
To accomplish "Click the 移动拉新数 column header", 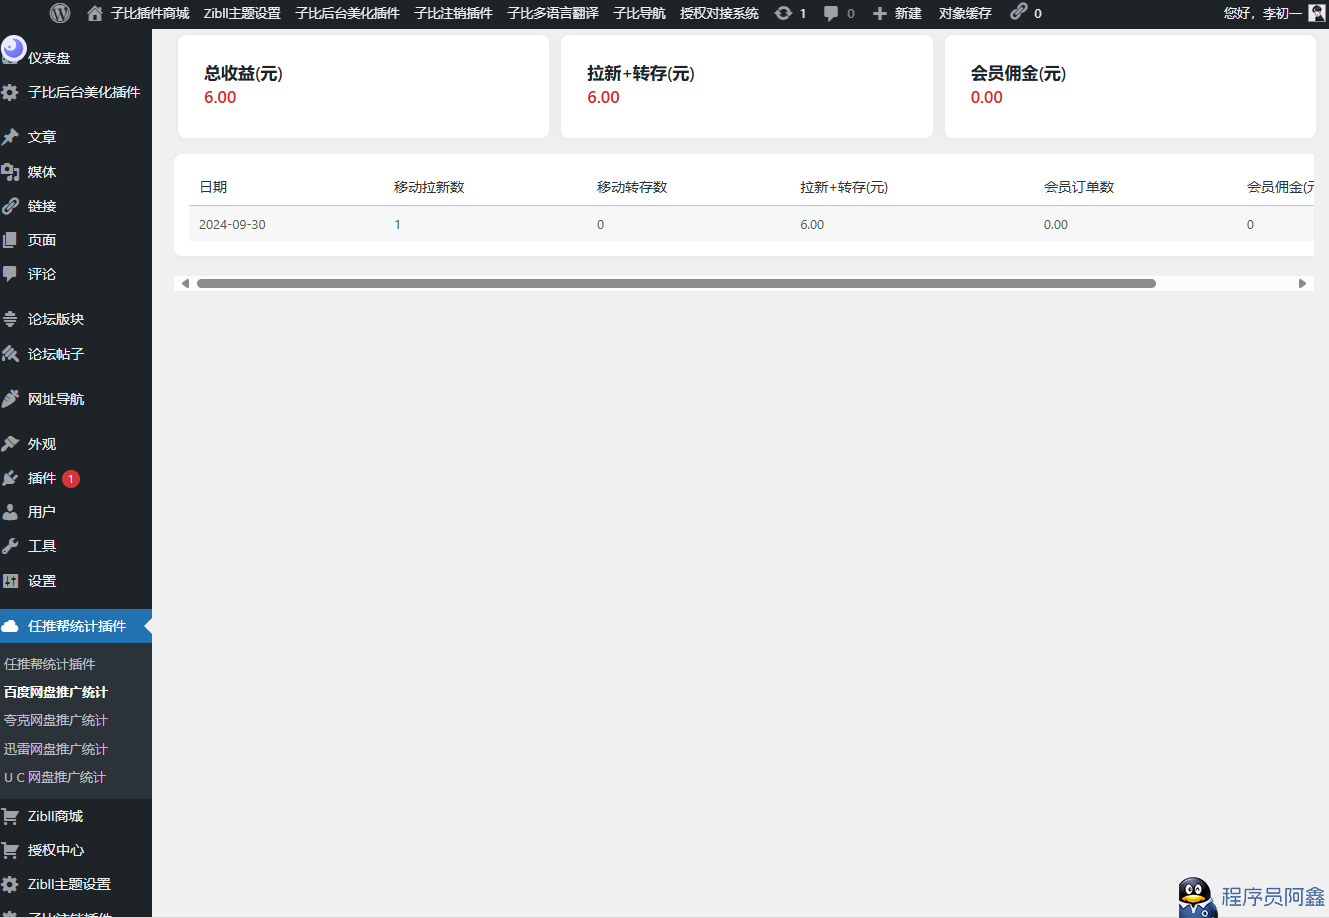I will pyautogui.click(x=429, y=187).
